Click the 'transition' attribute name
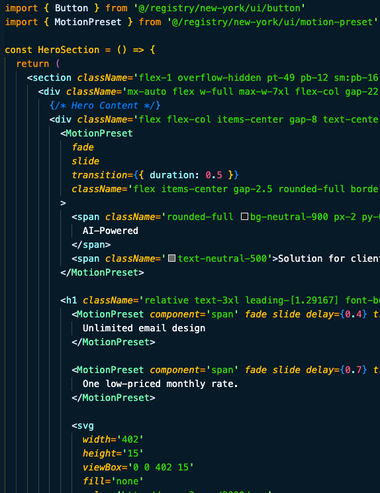Image resolution: width=380 pixels, height=493 pixels. pos(99,175)
